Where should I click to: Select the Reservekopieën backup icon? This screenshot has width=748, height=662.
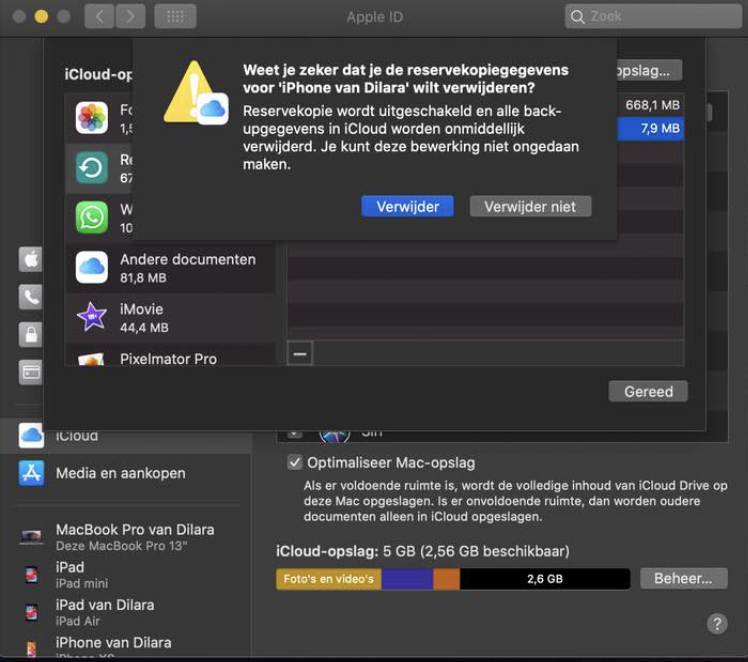coord(92,167)
